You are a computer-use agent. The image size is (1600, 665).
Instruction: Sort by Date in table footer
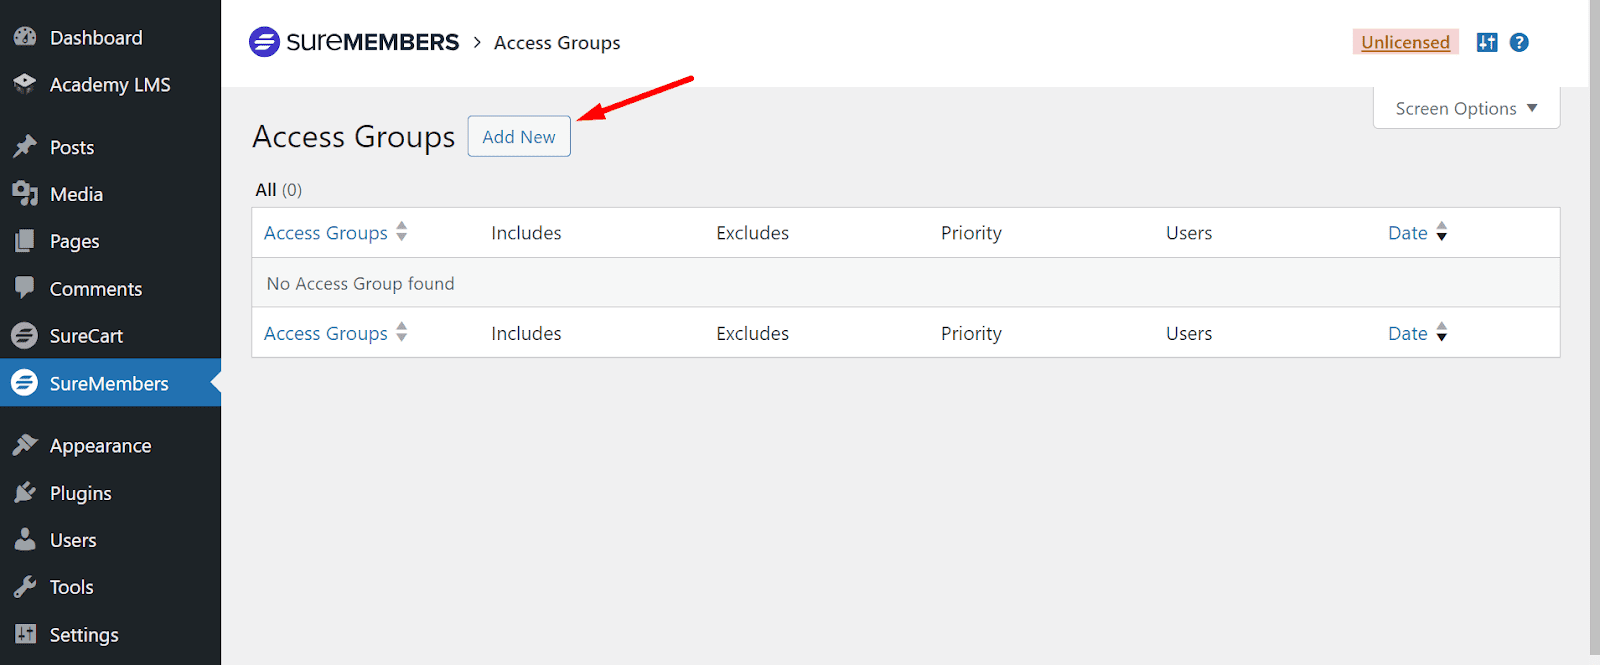coord(1407,333)
